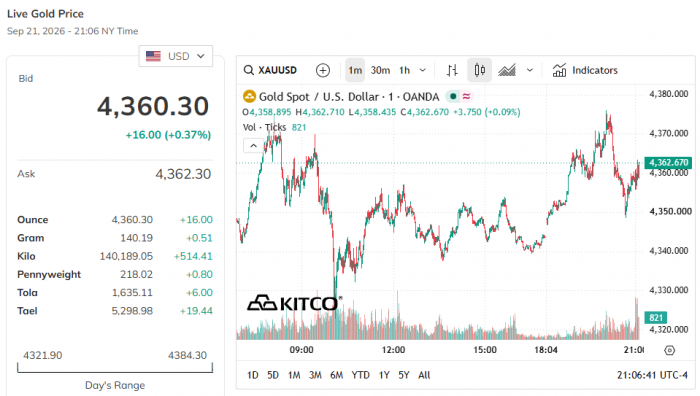Screen dimensions: 700x396
Task: Click the Ounce row label
Action: coord(33,220)
